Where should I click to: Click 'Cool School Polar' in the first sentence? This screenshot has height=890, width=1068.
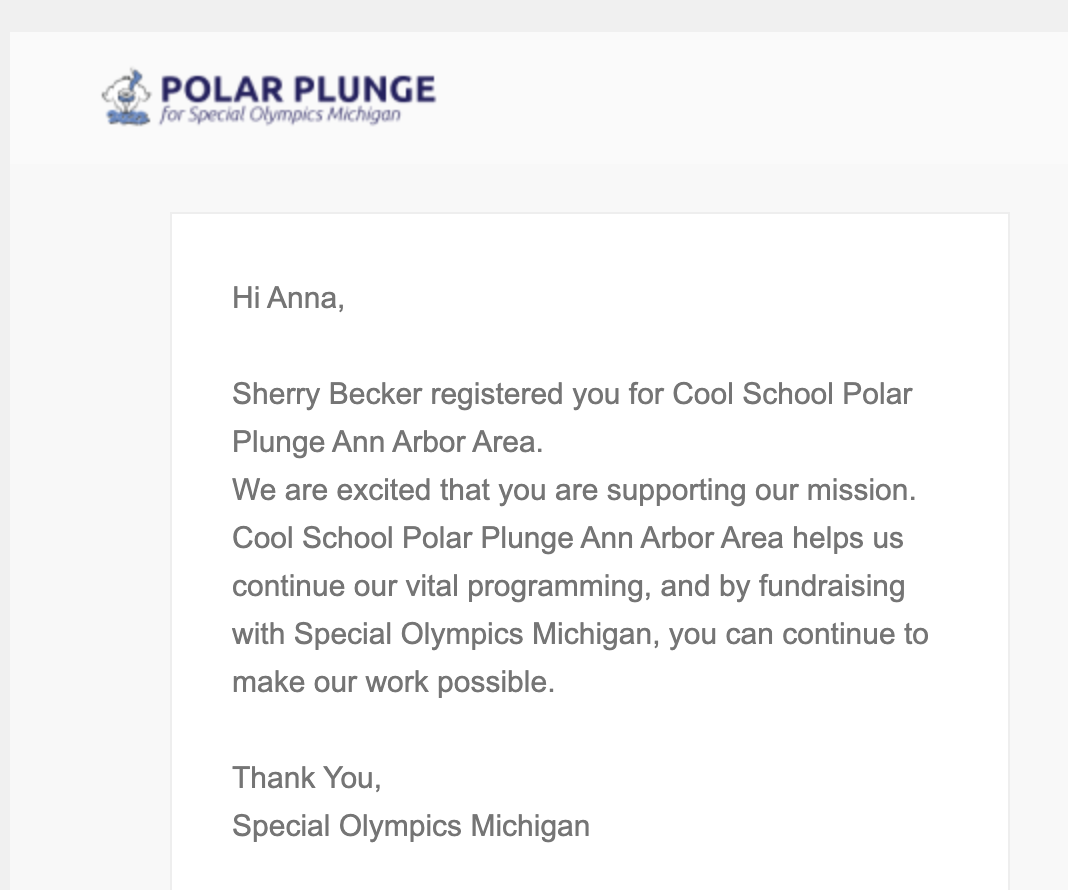click(x=792, y=394)
